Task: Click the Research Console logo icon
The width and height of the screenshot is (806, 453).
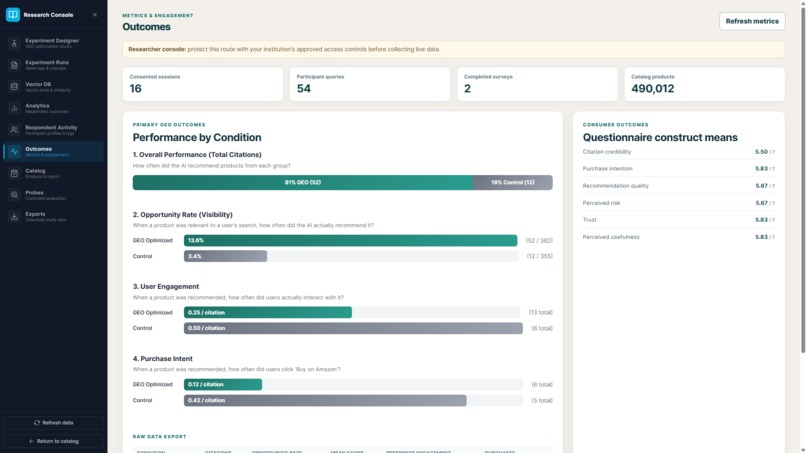Action: pyautogui.click(x=13, y=14)
